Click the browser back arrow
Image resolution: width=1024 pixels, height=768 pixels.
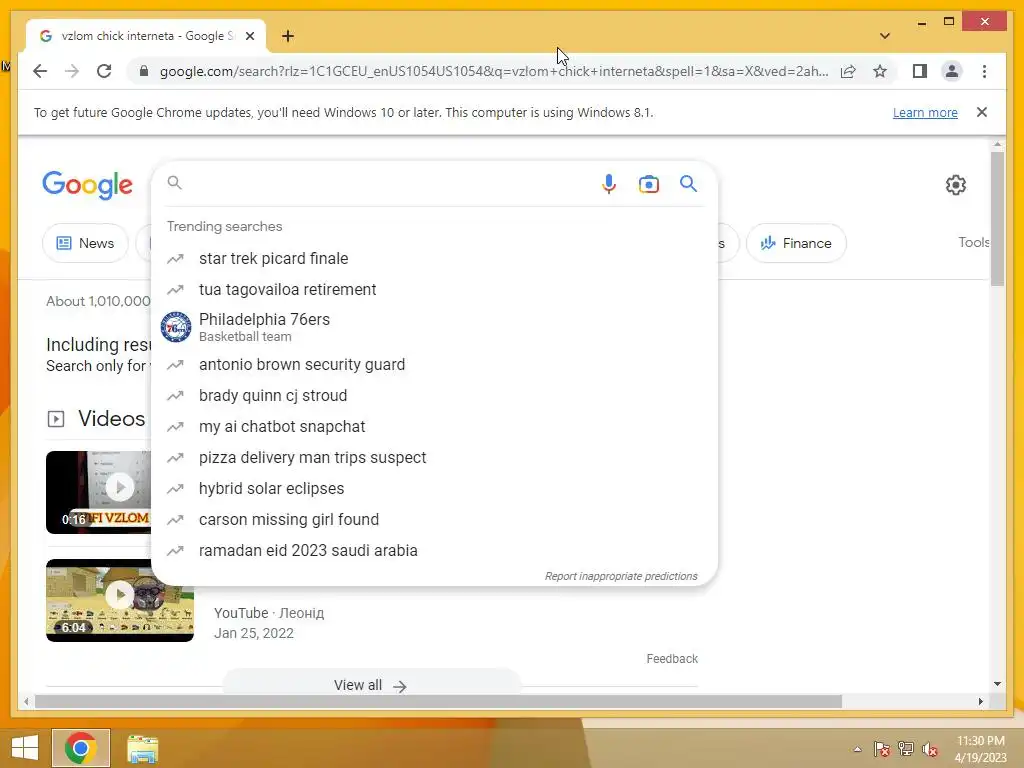coord(40,71)
